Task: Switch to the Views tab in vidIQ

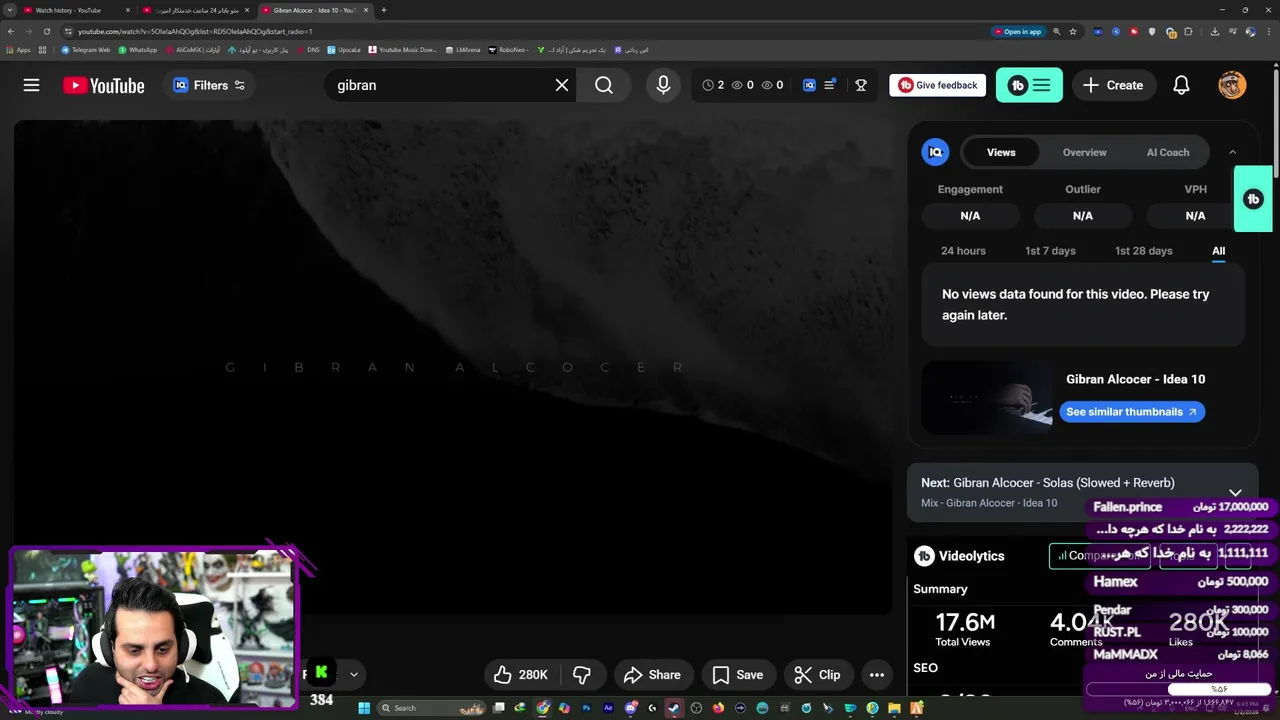Action: [1001, 152]
